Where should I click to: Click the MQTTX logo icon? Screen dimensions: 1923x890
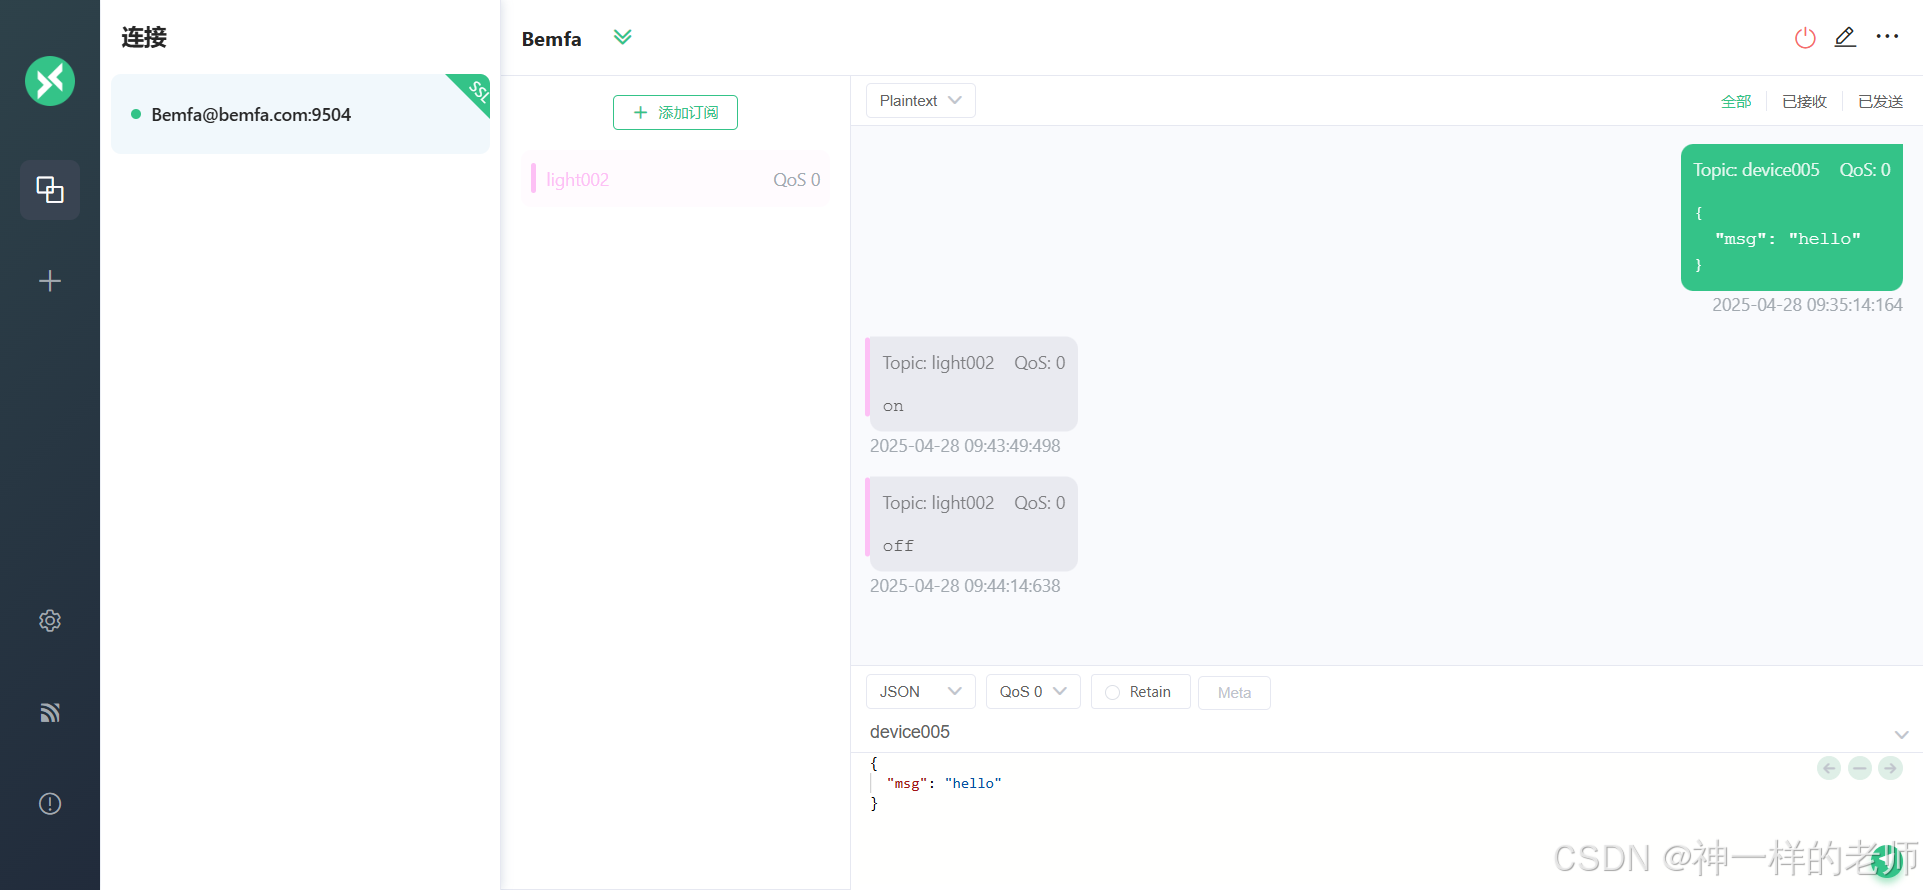pos(50,81)
